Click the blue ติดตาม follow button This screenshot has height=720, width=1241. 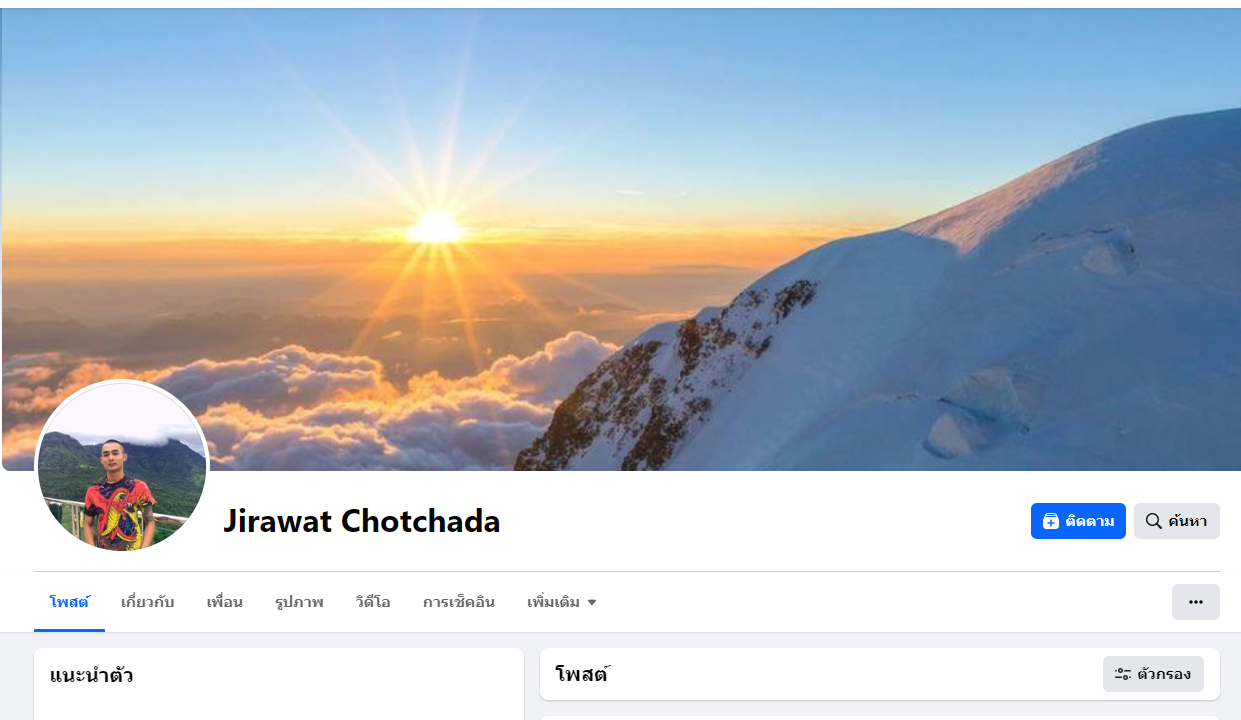point(1078,521)
